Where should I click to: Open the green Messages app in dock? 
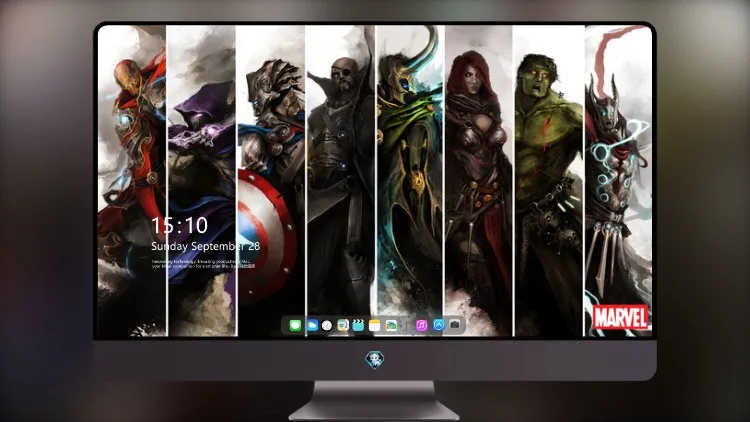click(295, 325)
